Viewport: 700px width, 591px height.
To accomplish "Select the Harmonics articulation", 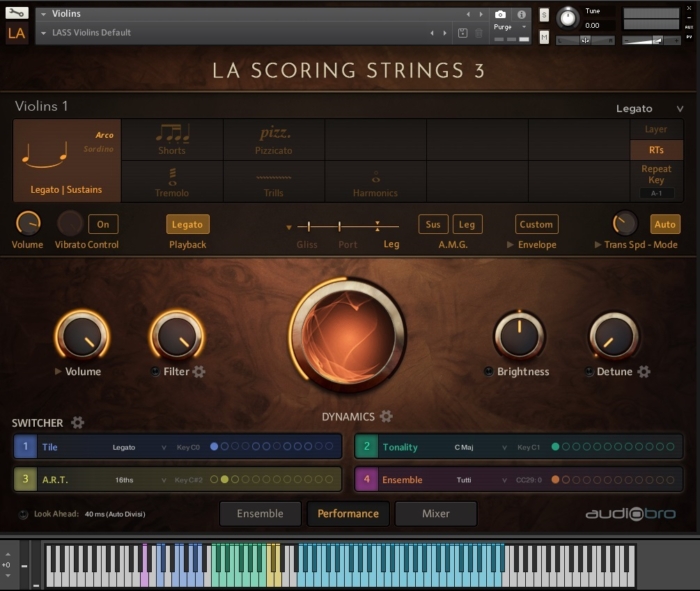I will (375, 181).
